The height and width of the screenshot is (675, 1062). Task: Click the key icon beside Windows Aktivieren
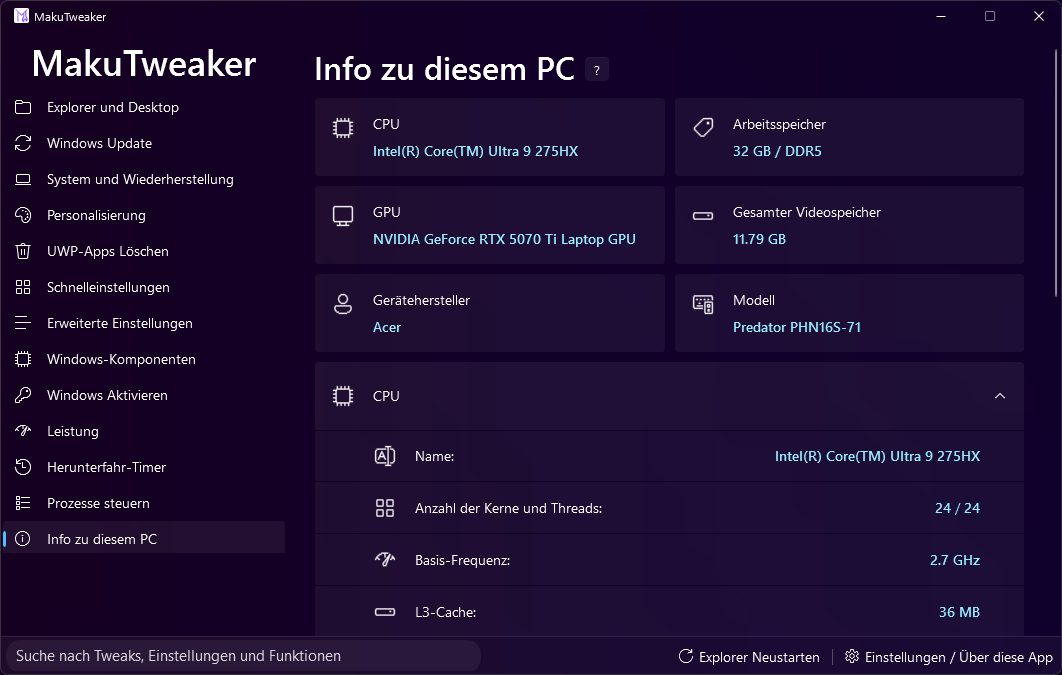tap(23, 395)
